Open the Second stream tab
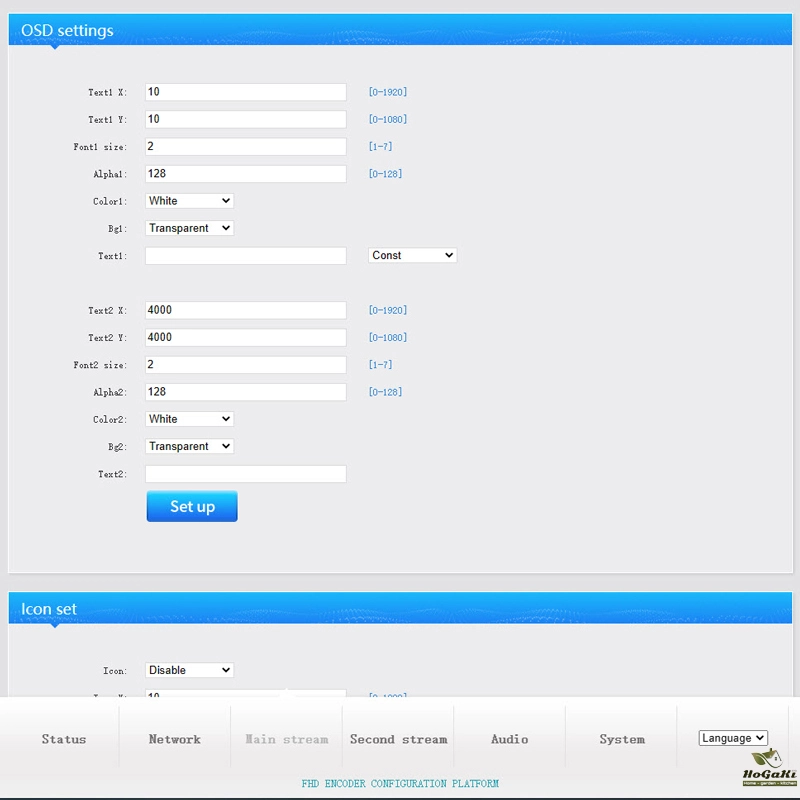 (x=398, y=739)
